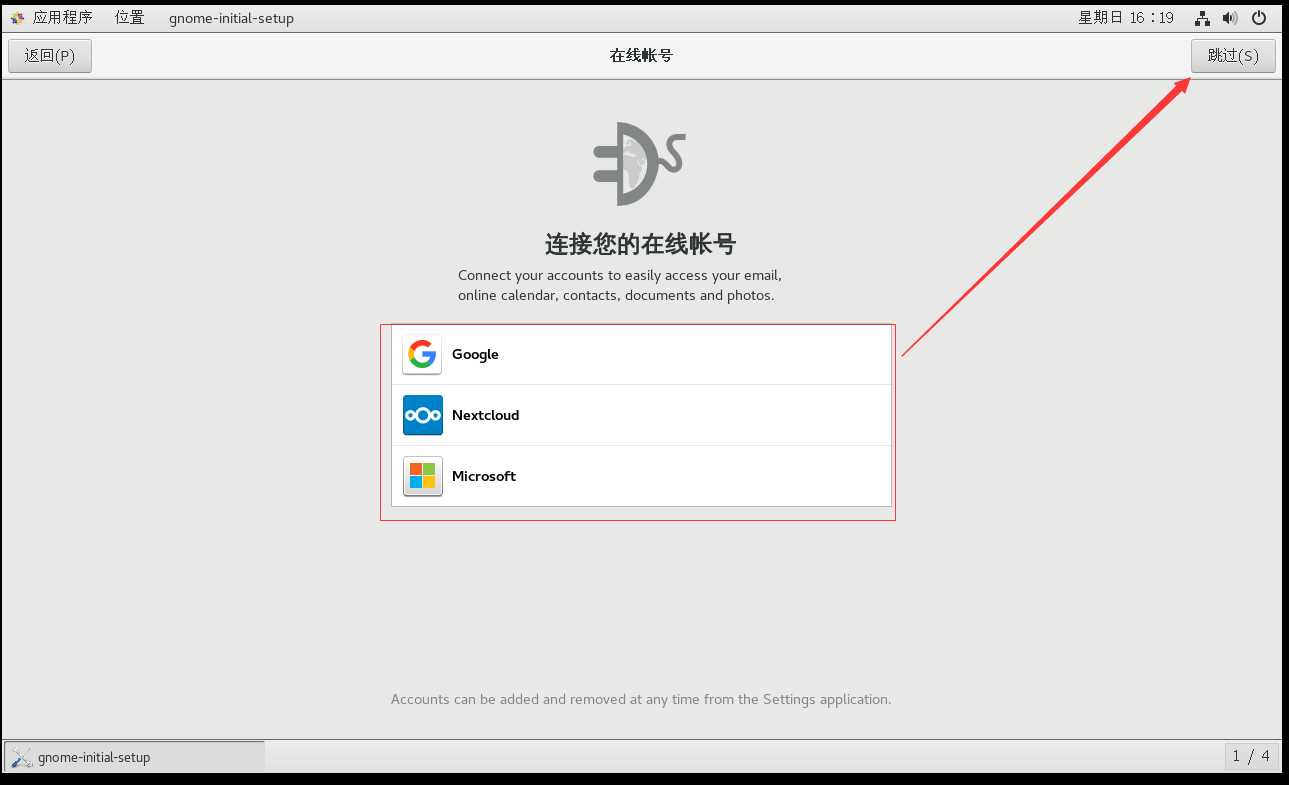Click the Accounts can be added footer note

pyautogui.click(x=641, y=699)
